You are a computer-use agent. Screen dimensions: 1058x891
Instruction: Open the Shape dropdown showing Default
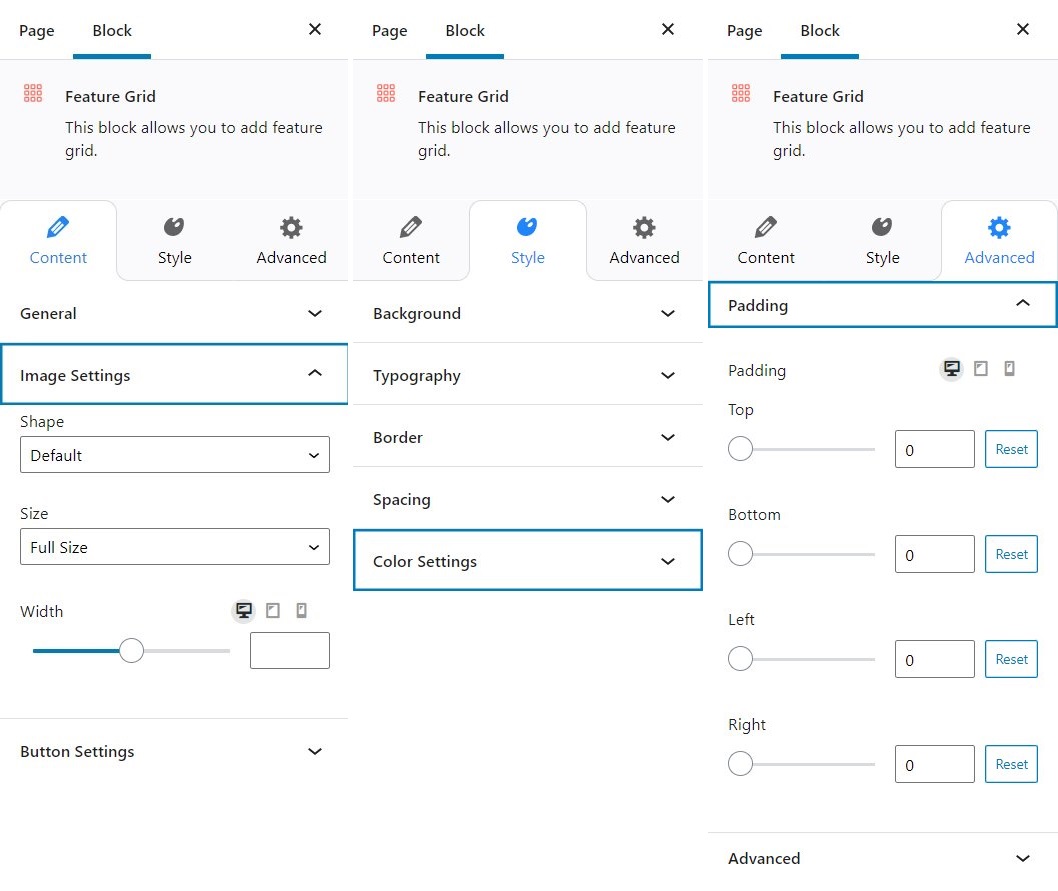pyautogui.click(x=175, y=455)
